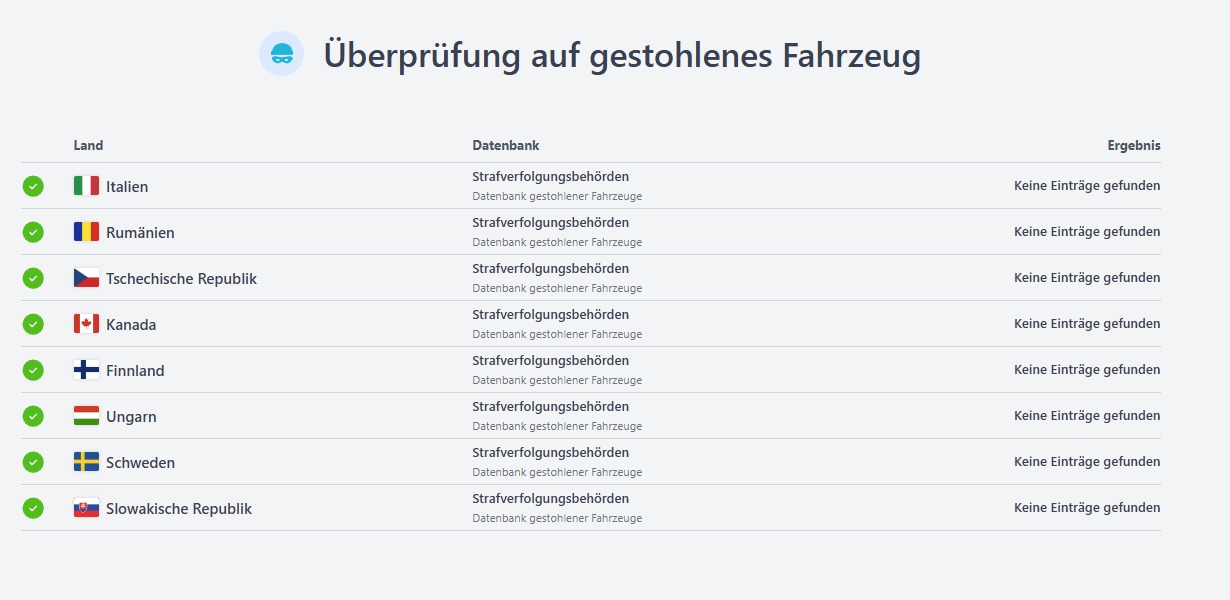Select the Tschechische Republik country name
This screenshot has height=600, width=1230.
pyautogui.click(x=181, y=279)
